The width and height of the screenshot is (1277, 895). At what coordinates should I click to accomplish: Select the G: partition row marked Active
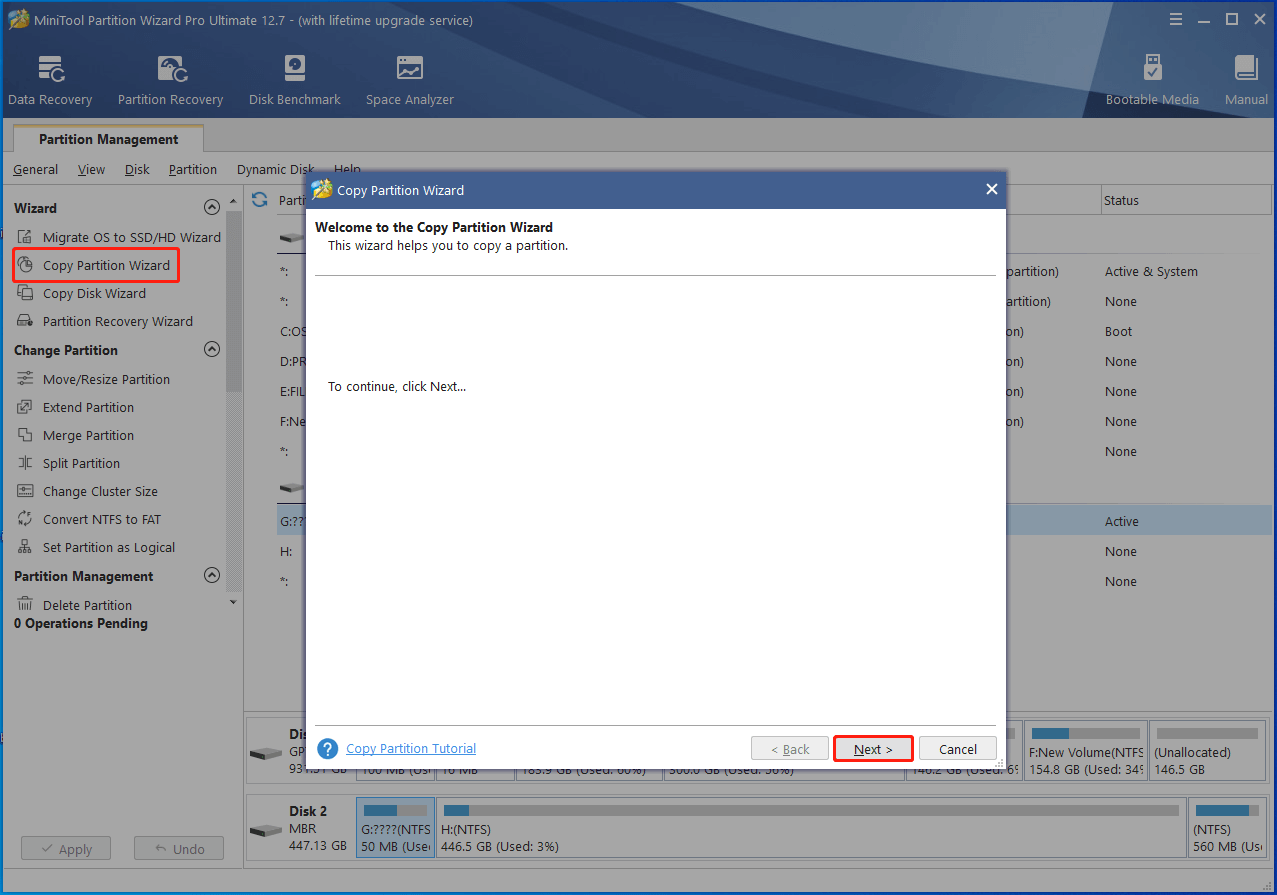(x=776, y=521)
